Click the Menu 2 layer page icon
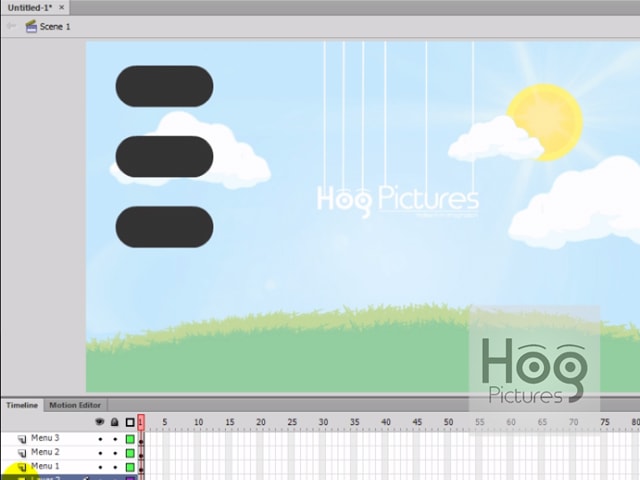640x480 pixels. coord(22,453)
